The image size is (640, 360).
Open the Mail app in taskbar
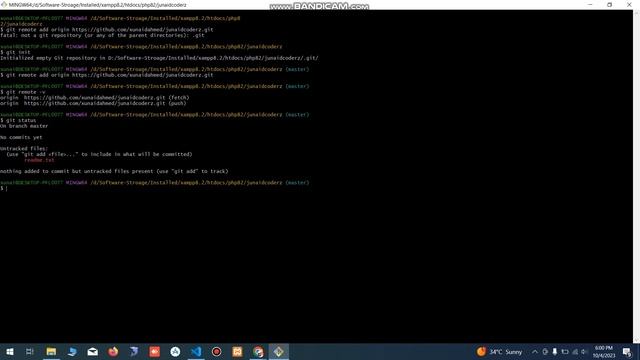click(x=93, y=351)
